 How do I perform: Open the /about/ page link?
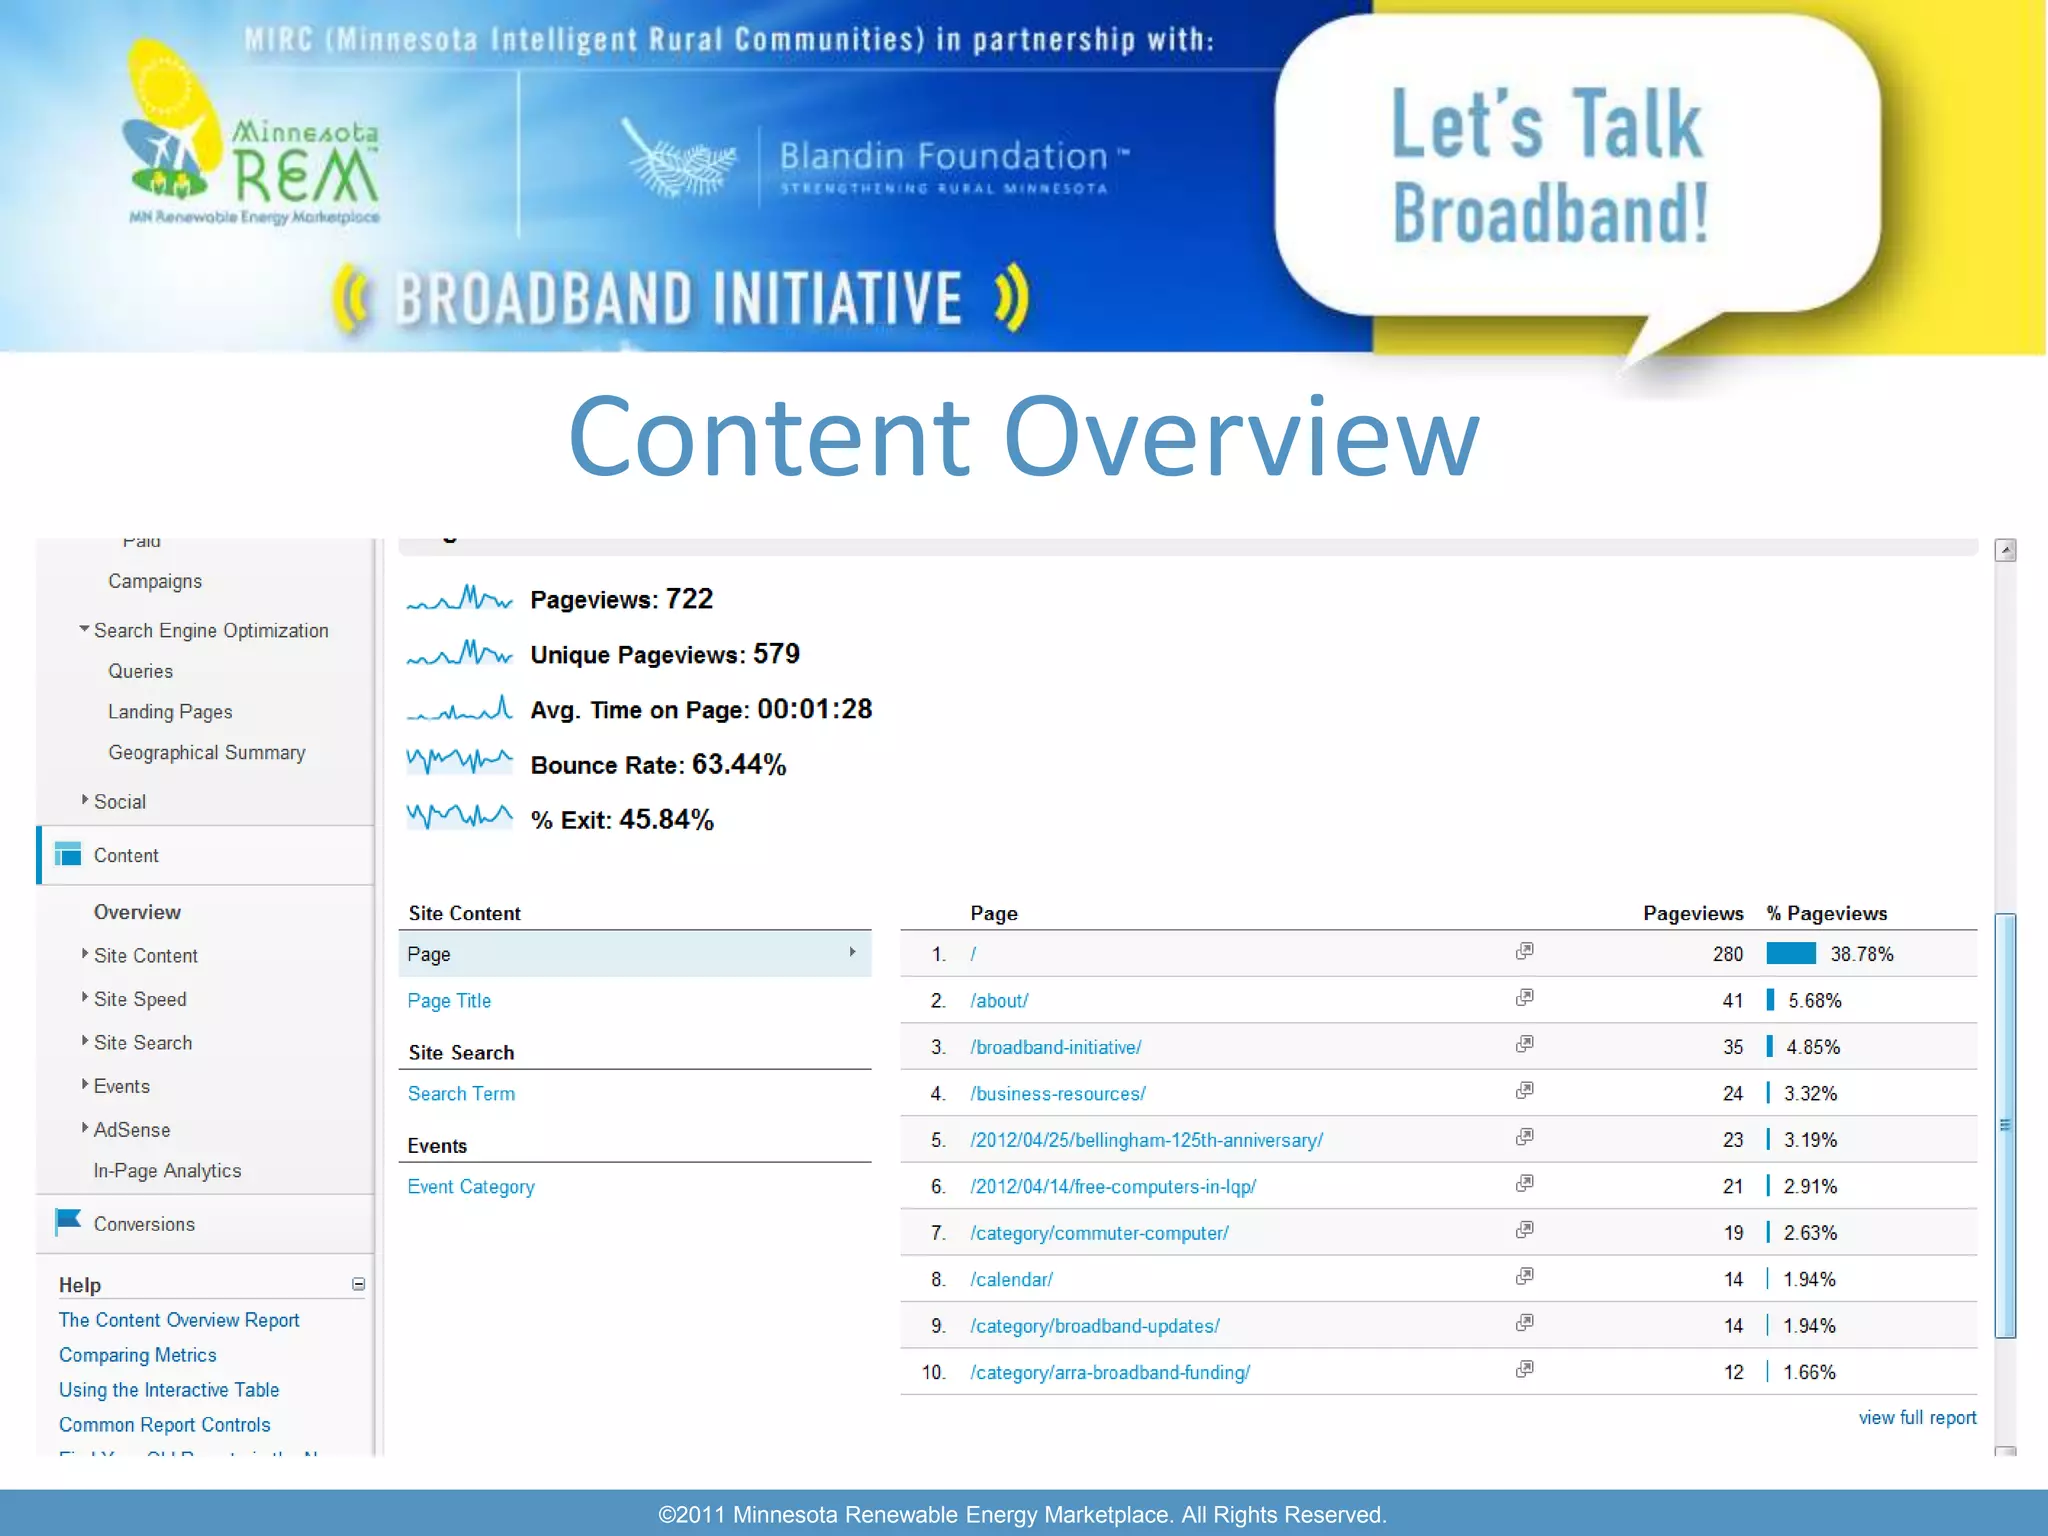pyautogui.click(x=999, y=1001)
